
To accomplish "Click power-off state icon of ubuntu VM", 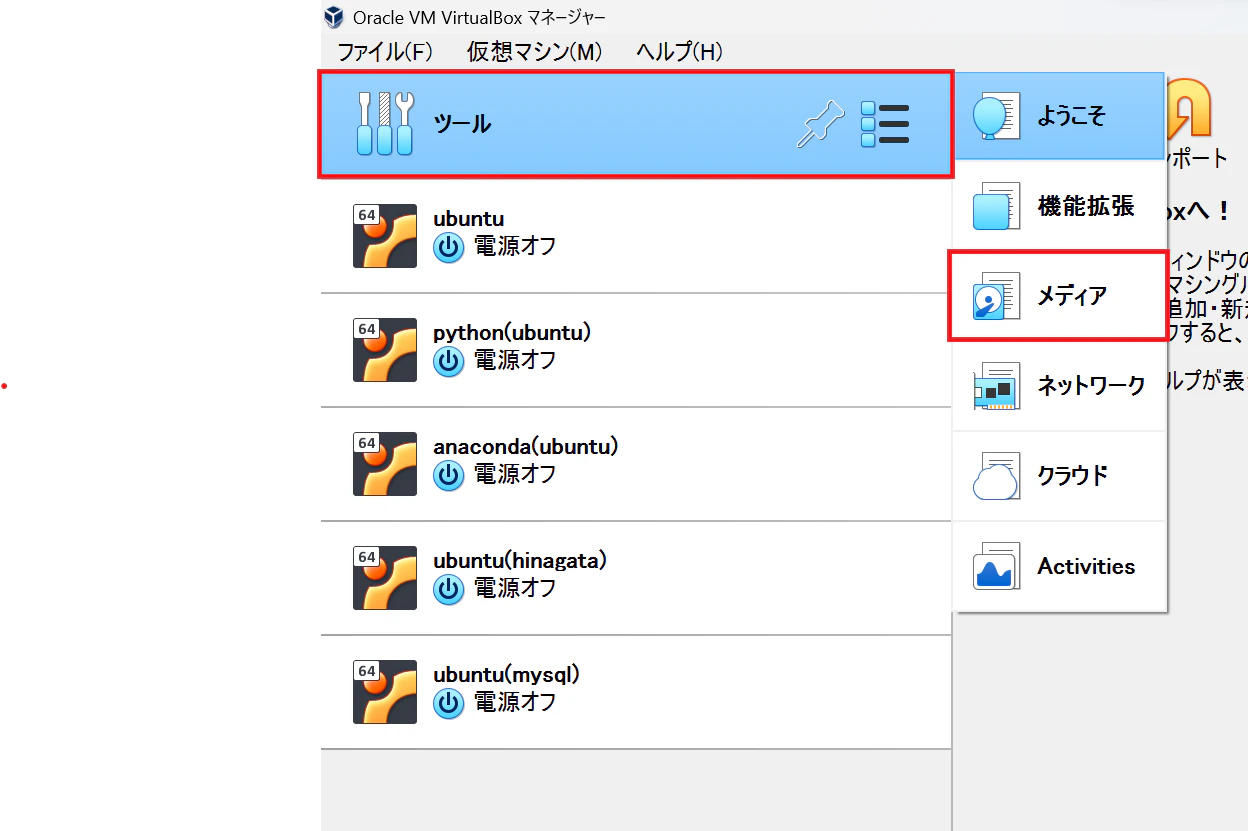I will [449, 247].
